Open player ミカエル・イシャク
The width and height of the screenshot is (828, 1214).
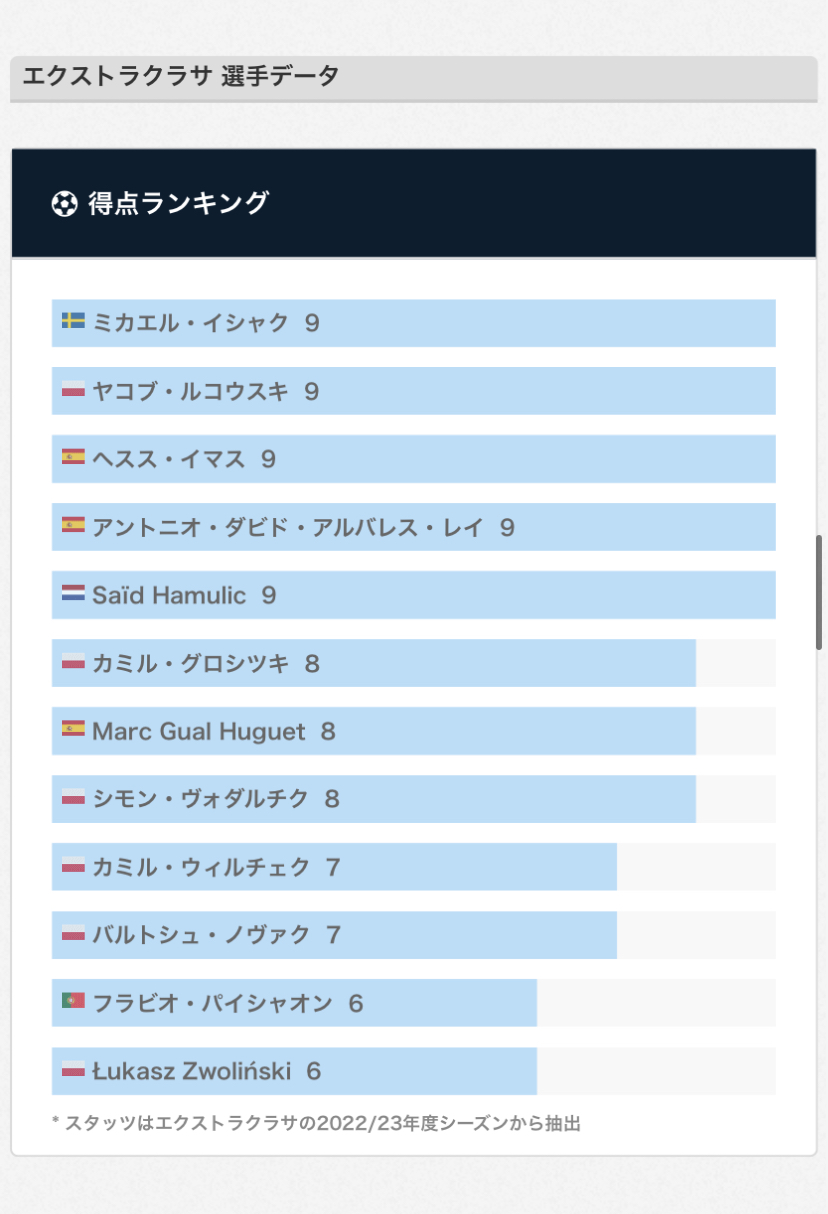[x=190, y=323]
